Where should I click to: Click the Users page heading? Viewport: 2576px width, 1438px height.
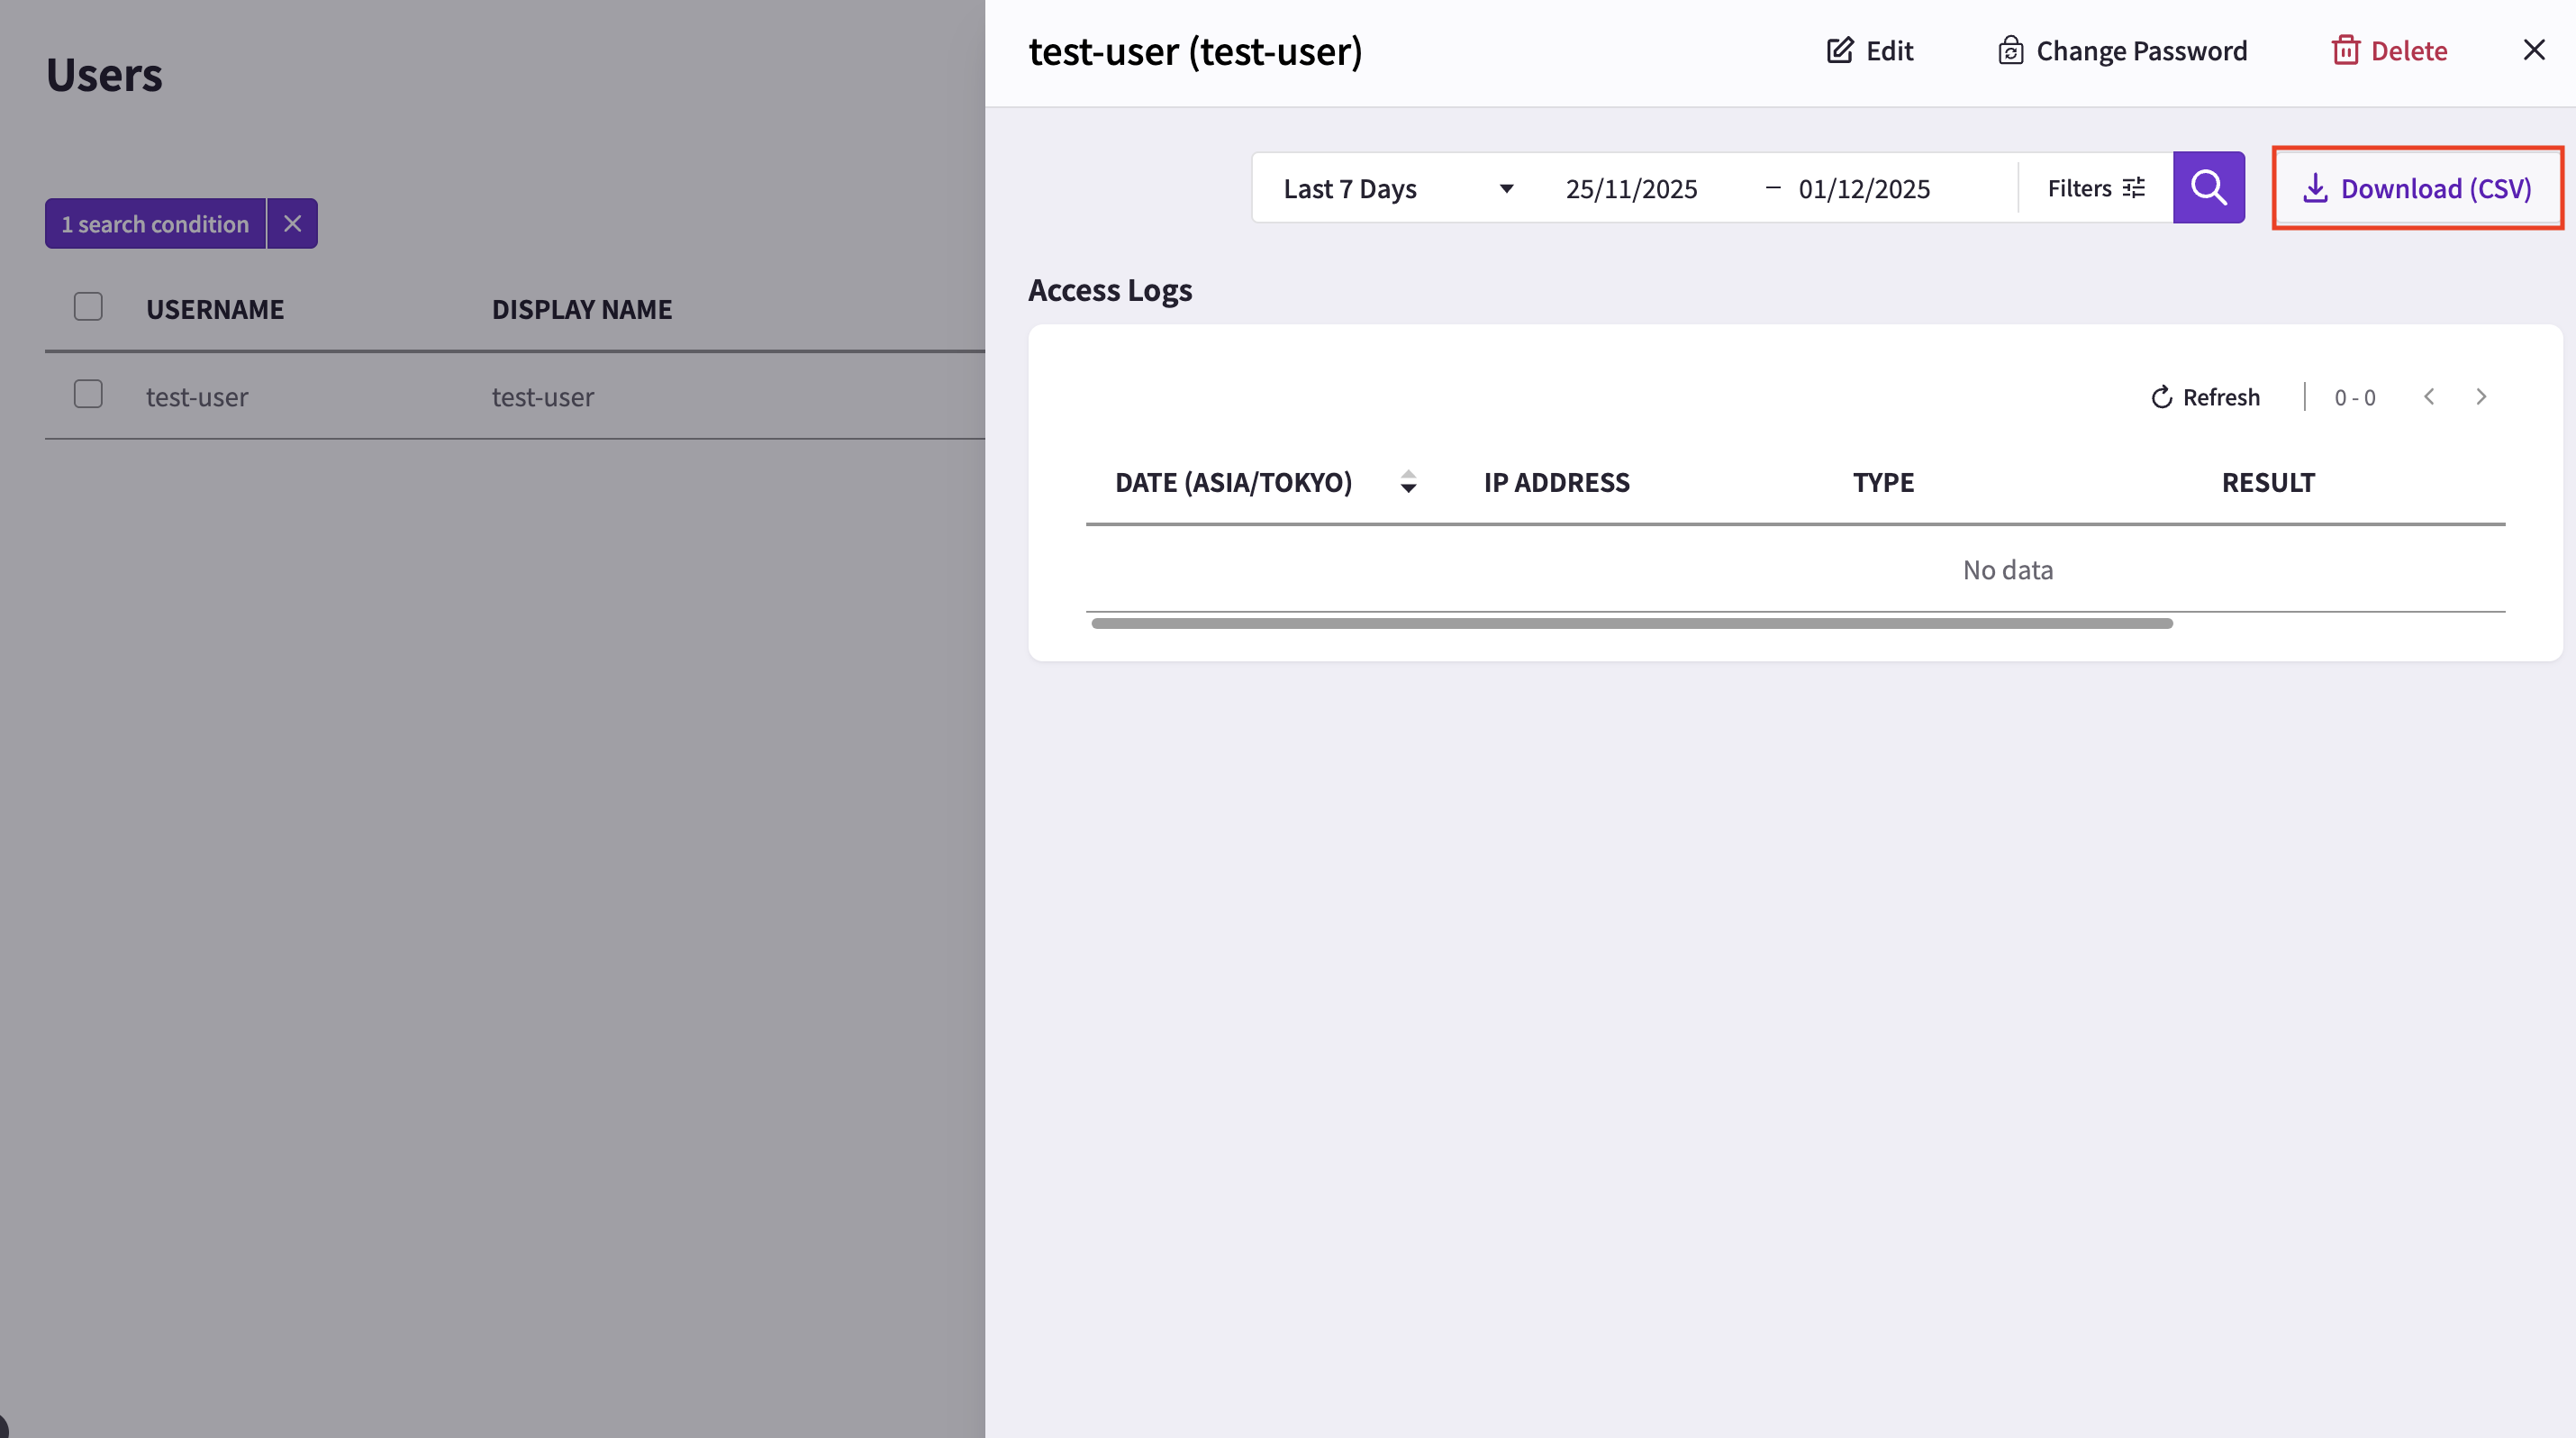tap(104, 74)
